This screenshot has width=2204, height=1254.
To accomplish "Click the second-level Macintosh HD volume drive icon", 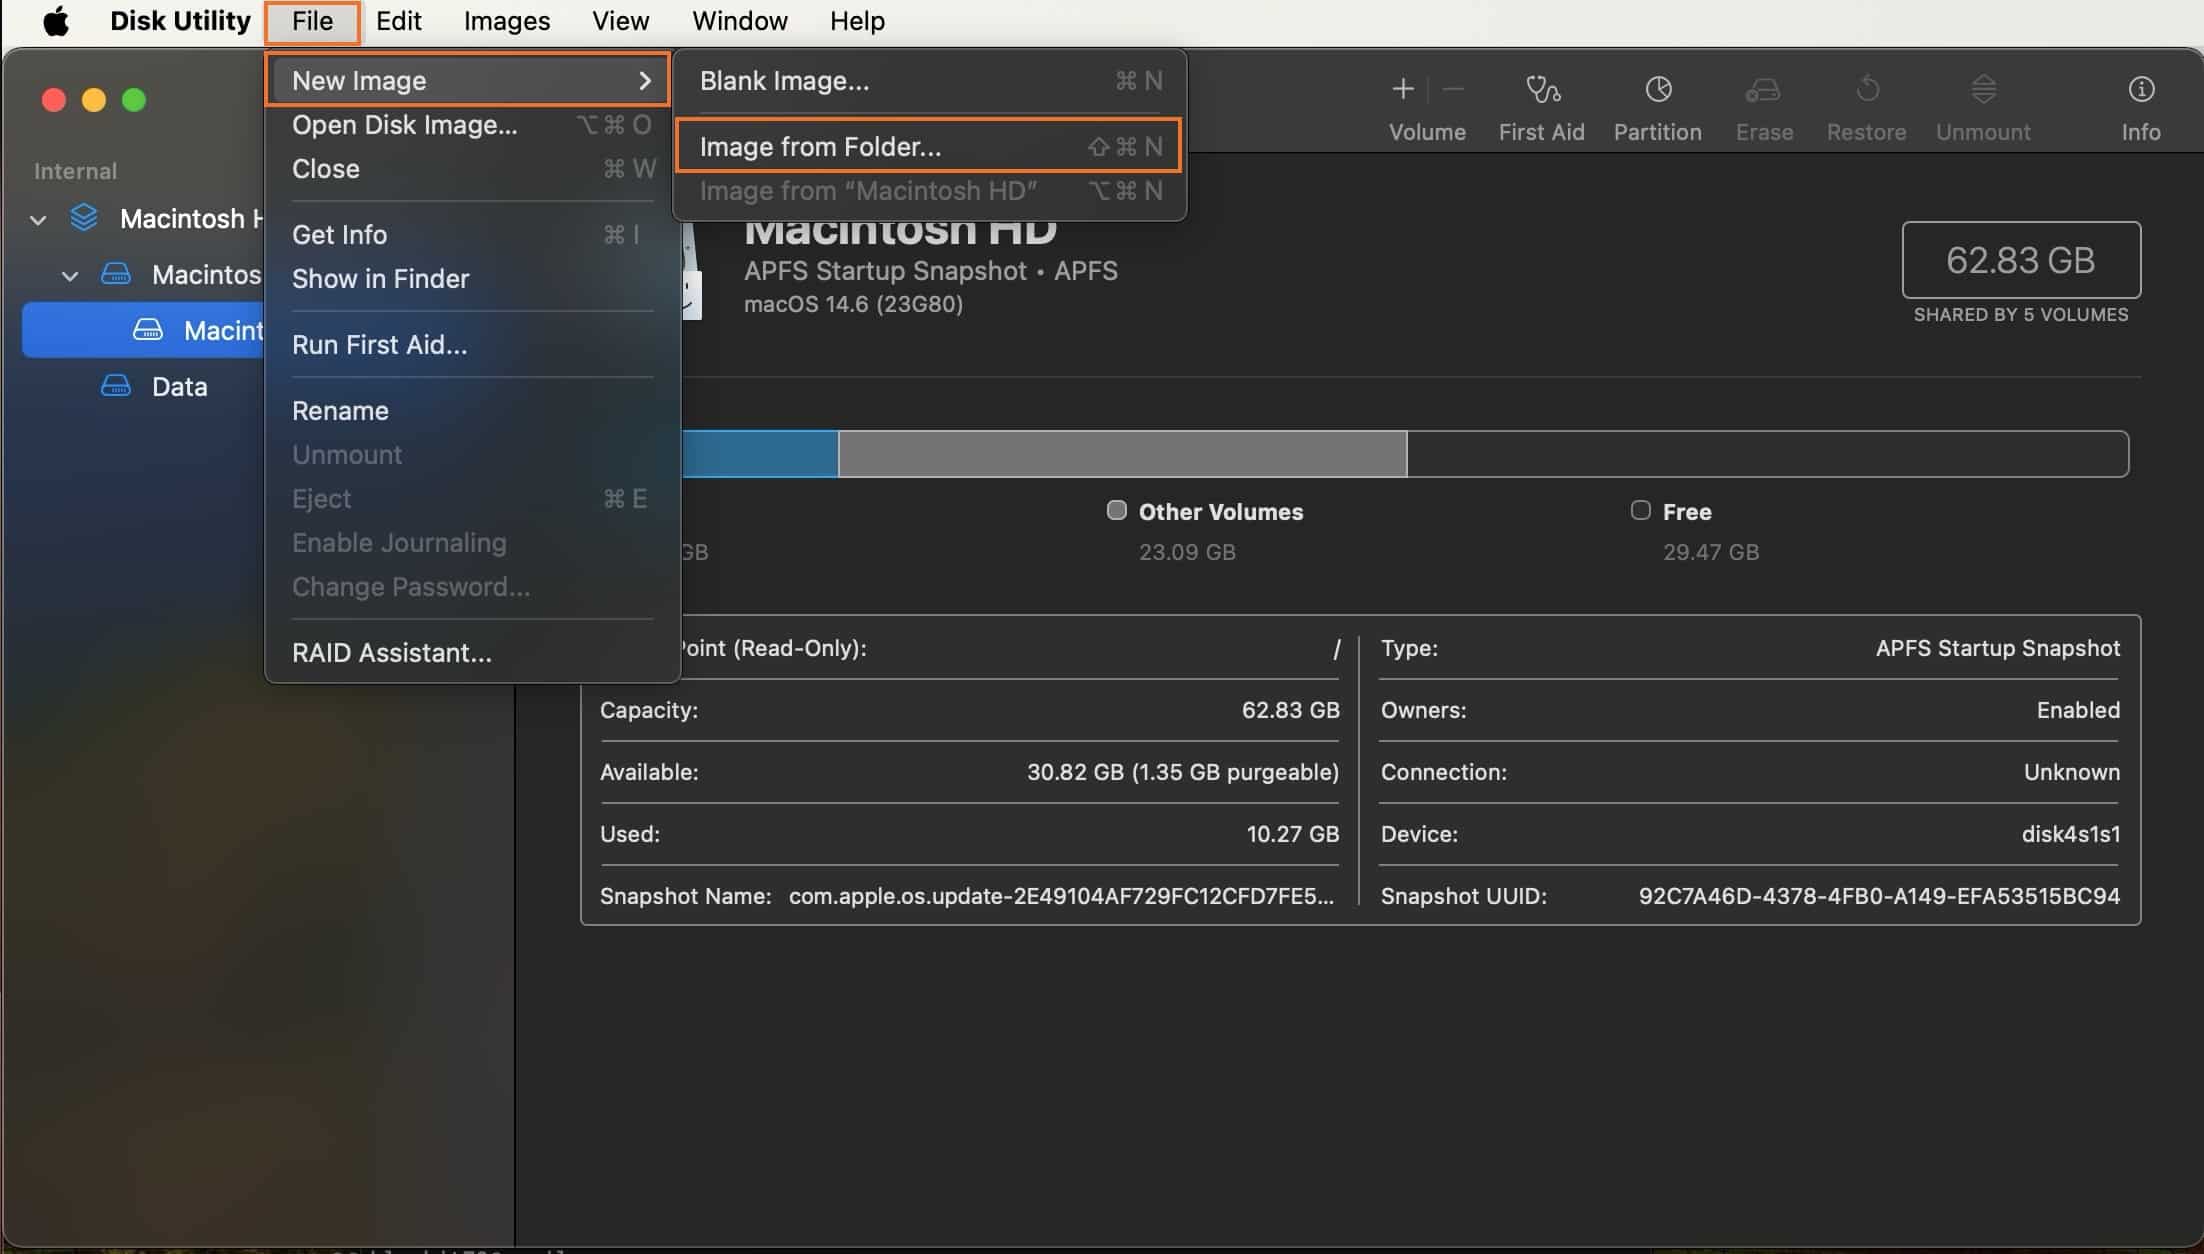I will pyautogui.click(x=116, y=274).
